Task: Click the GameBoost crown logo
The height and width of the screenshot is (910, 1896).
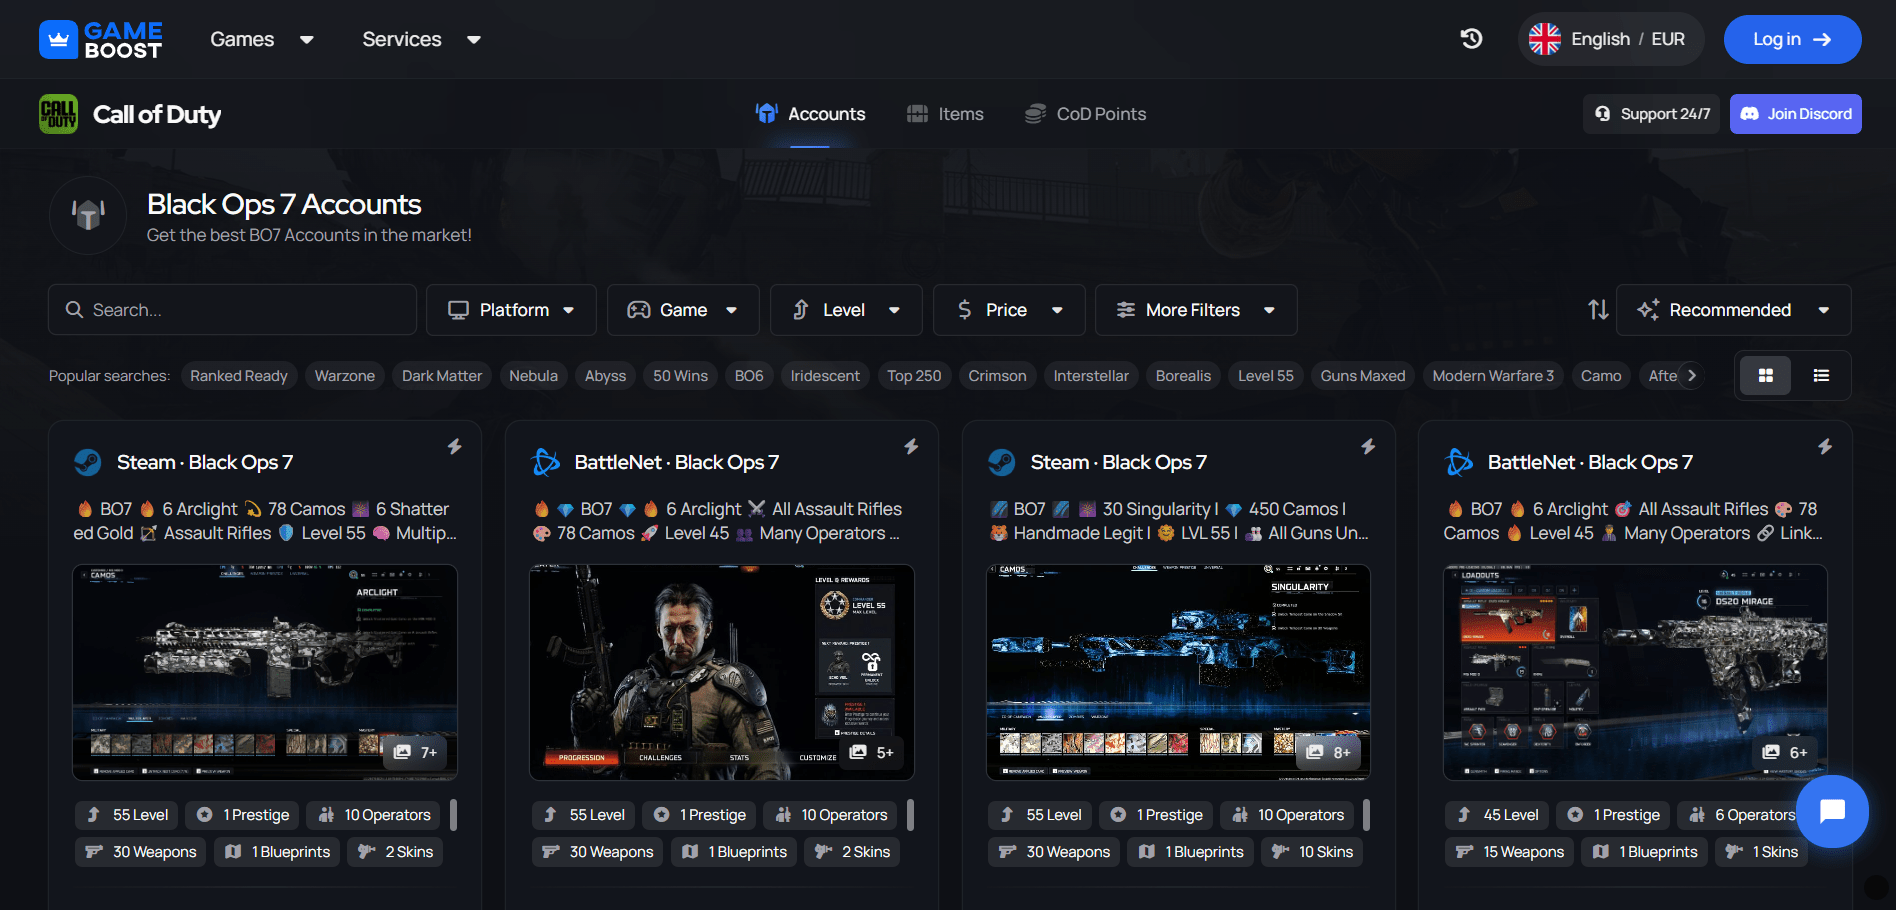Action: (x=58, y=40)
